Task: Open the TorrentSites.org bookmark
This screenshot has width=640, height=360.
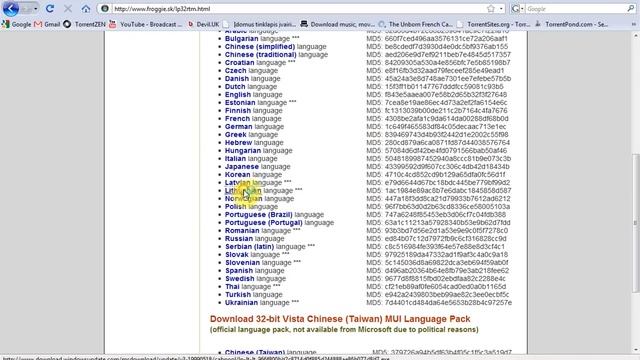Action: (494, 24)
